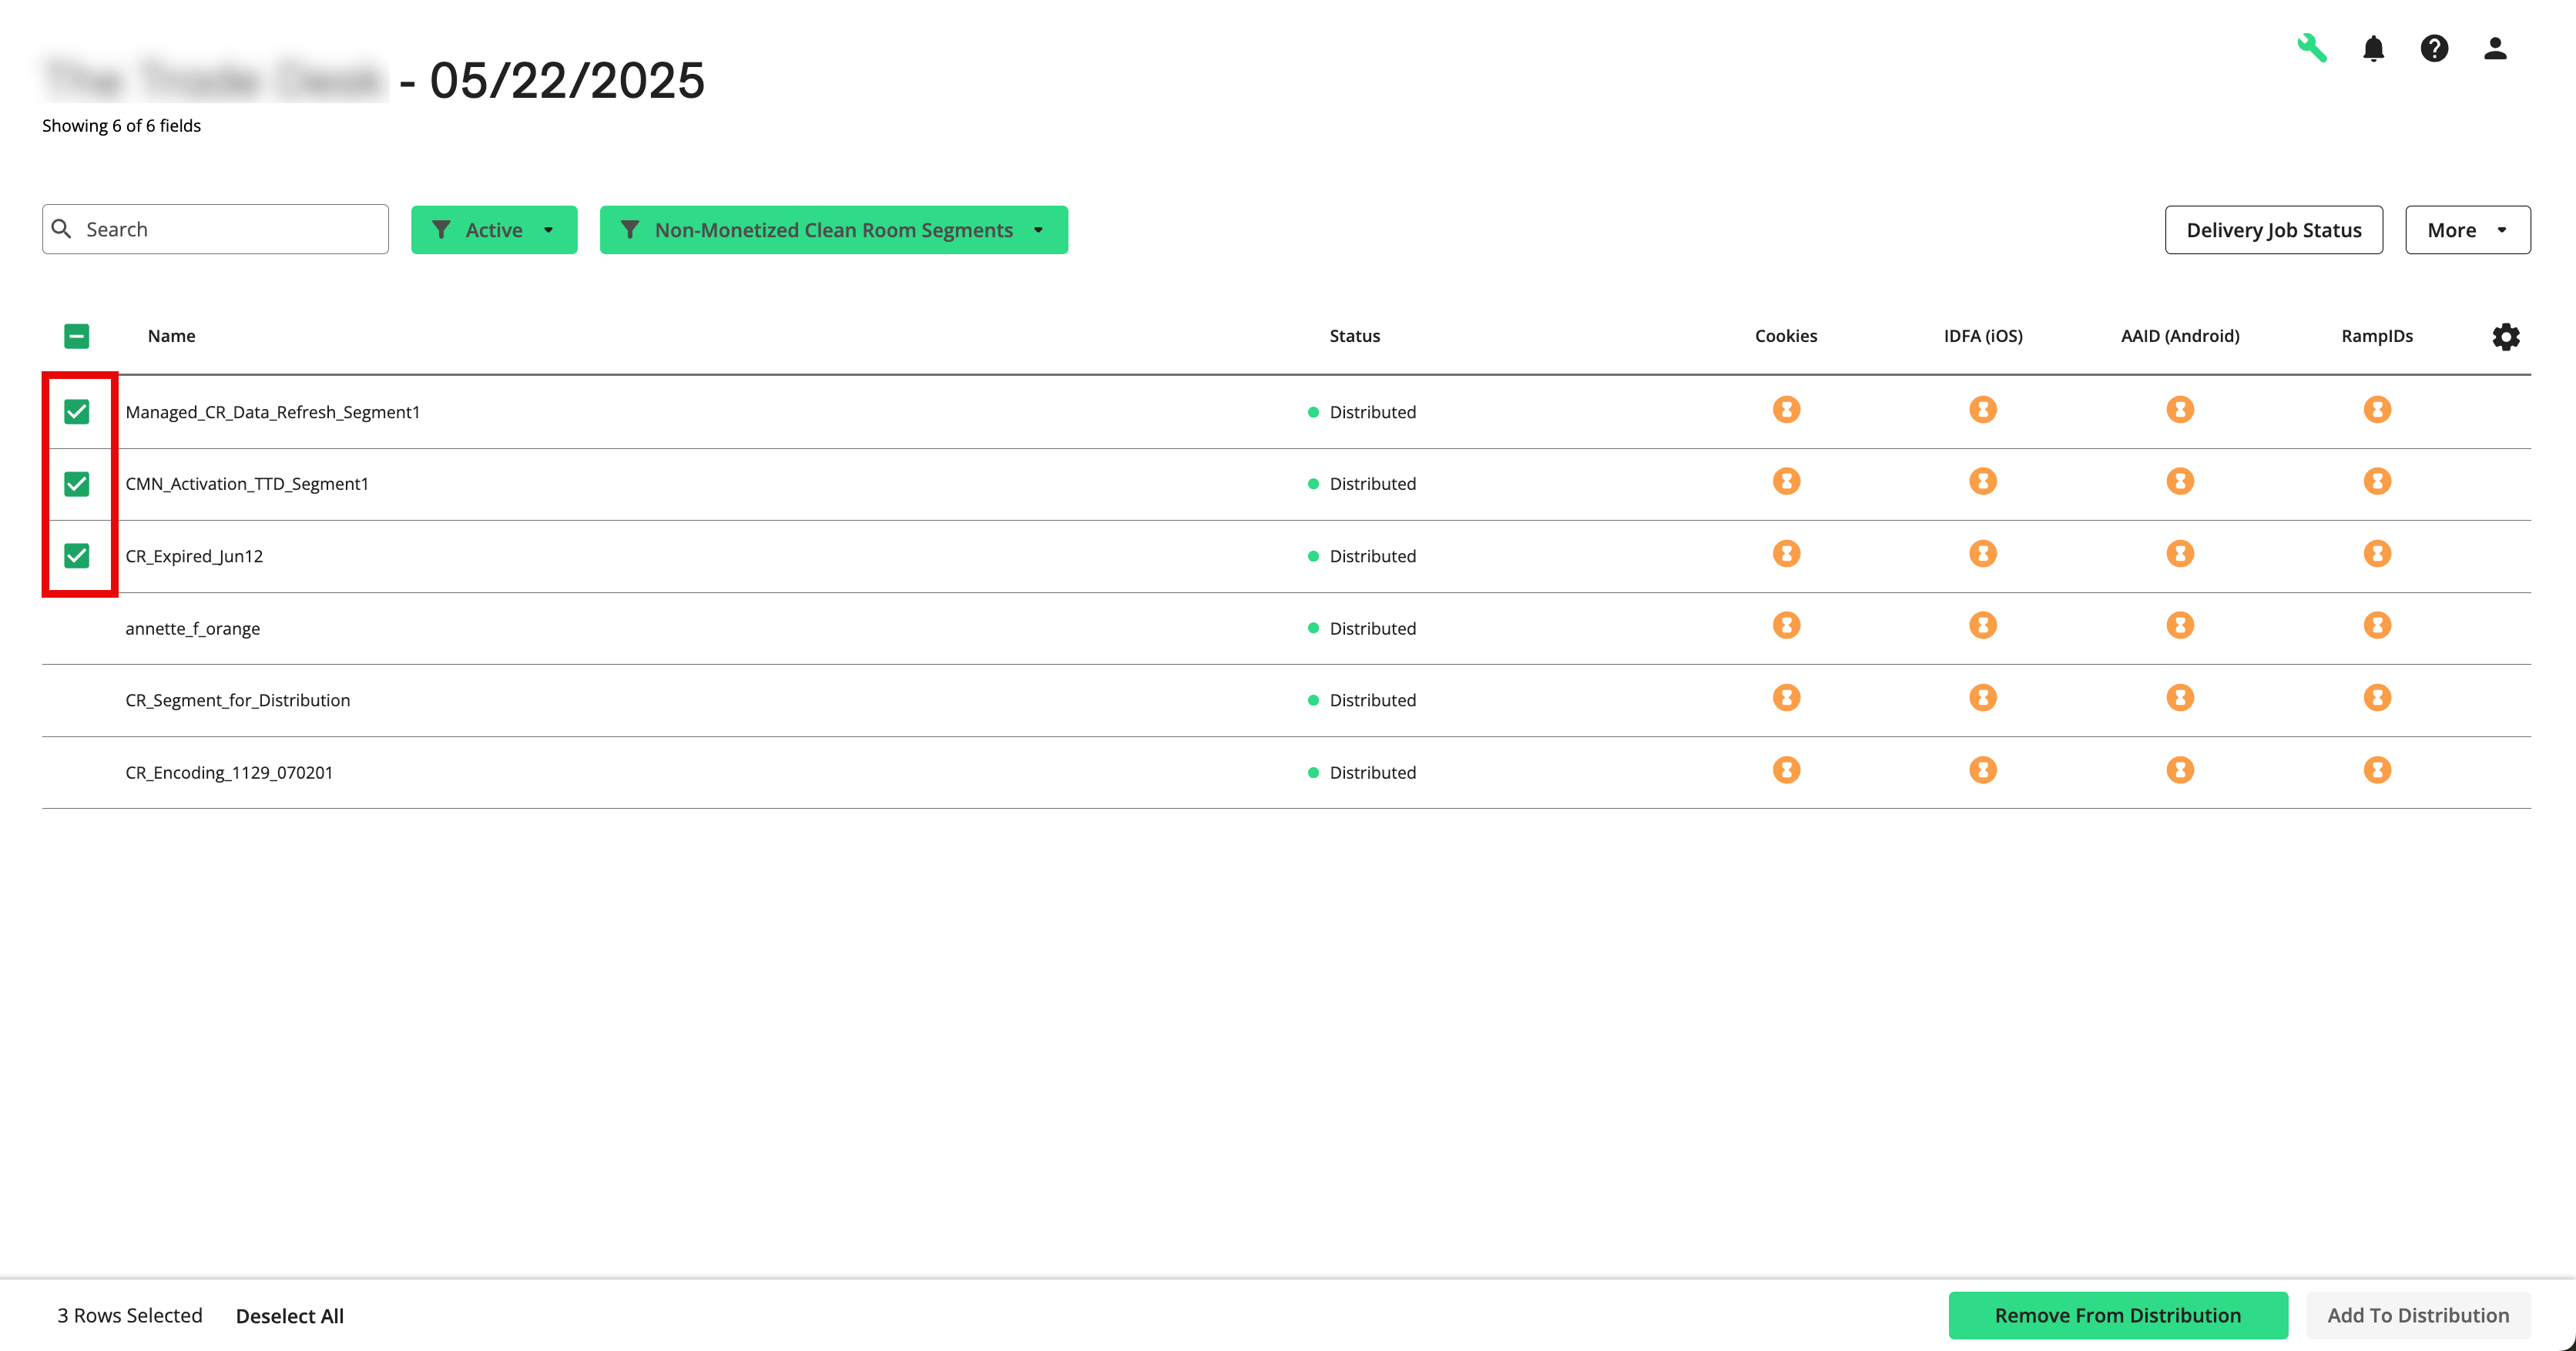Click the orange RampIDs icon for CR_Expired_Jun12
2576x1351 pixels.
pyautogui.click(x=2377, y=553)
